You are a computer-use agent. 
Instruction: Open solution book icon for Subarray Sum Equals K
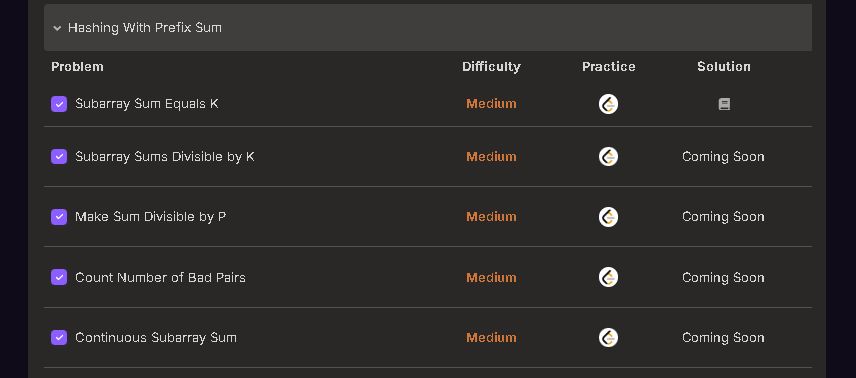[724, 104]
